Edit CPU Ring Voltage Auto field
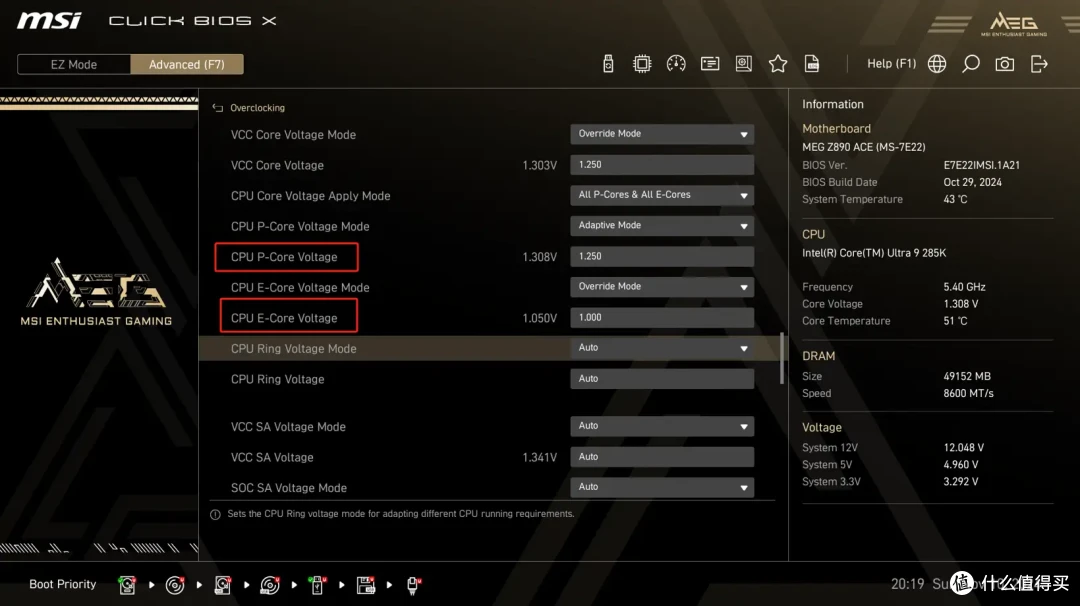This screenshot has height=606, width=1080. (x=662, y=379)
